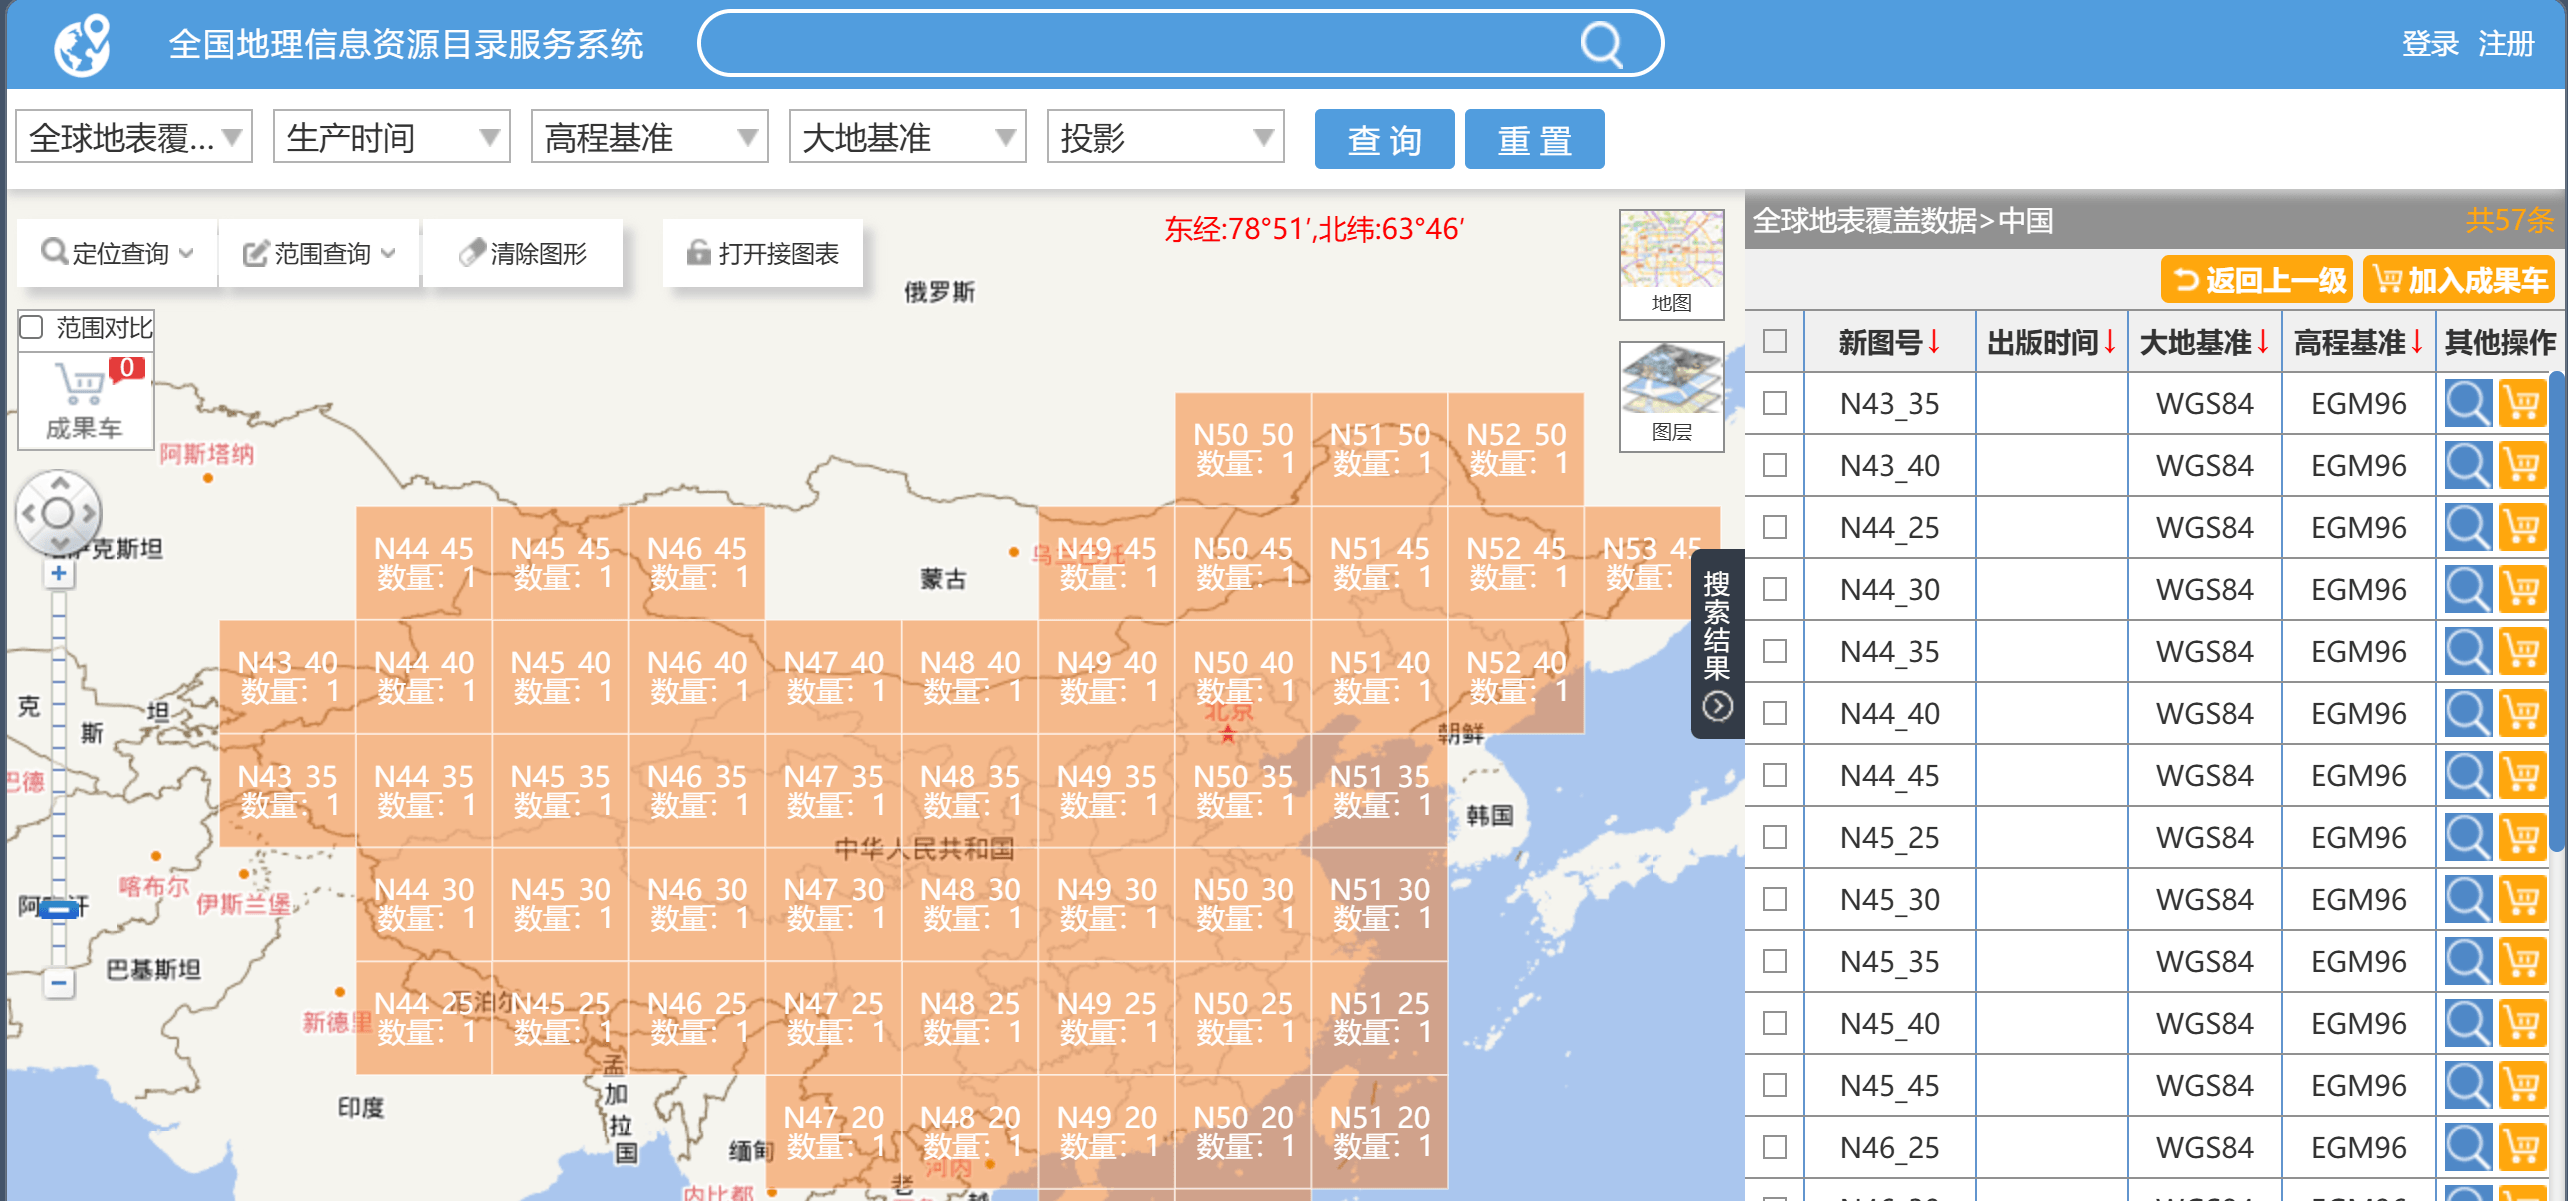Check the N43_40 row checkbox
Screen dimensions: 2568x1201
[1775, 465]
